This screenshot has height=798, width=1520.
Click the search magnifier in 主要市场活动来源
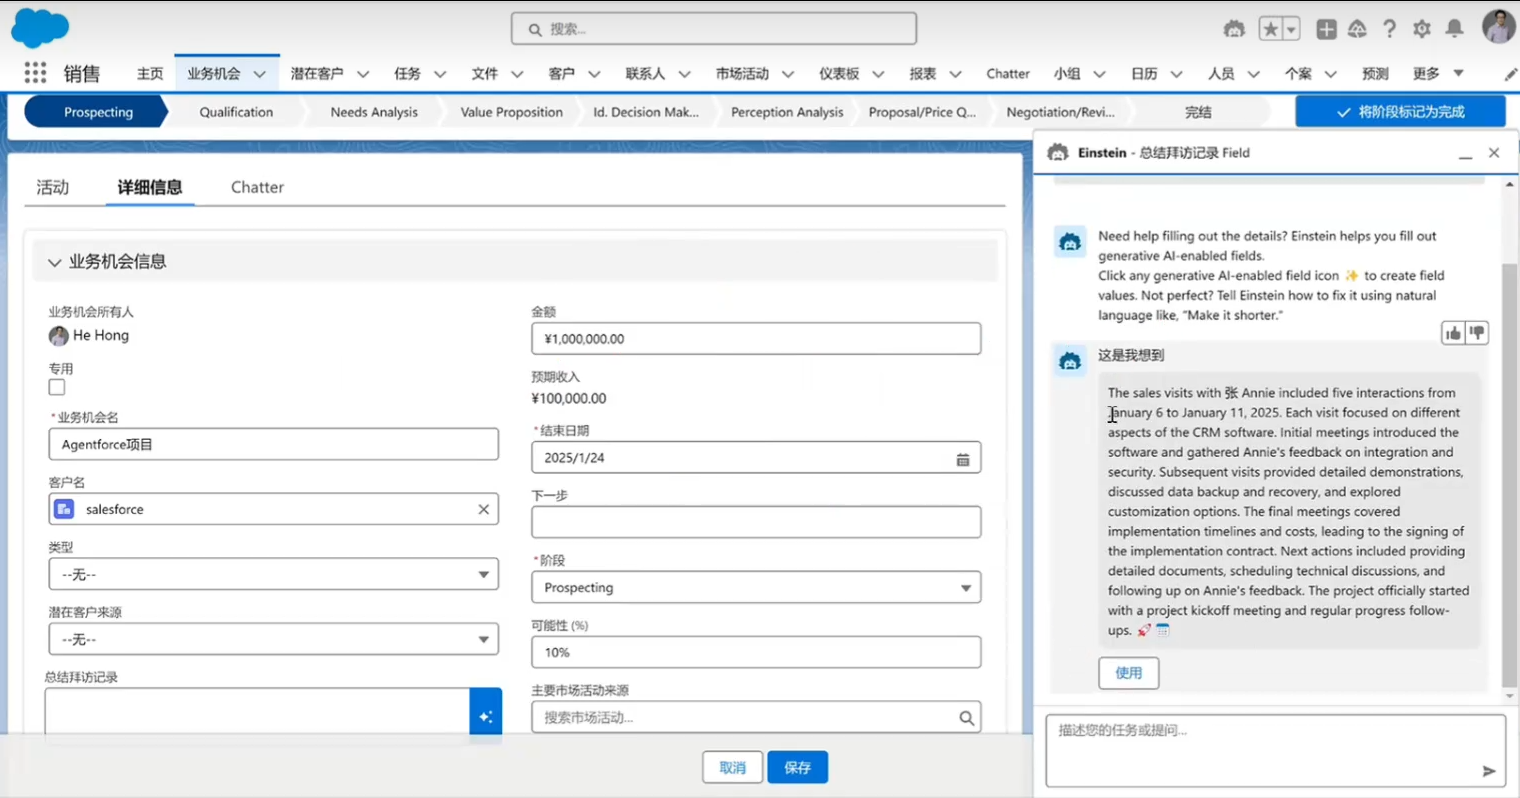click(x=966, y=717)
